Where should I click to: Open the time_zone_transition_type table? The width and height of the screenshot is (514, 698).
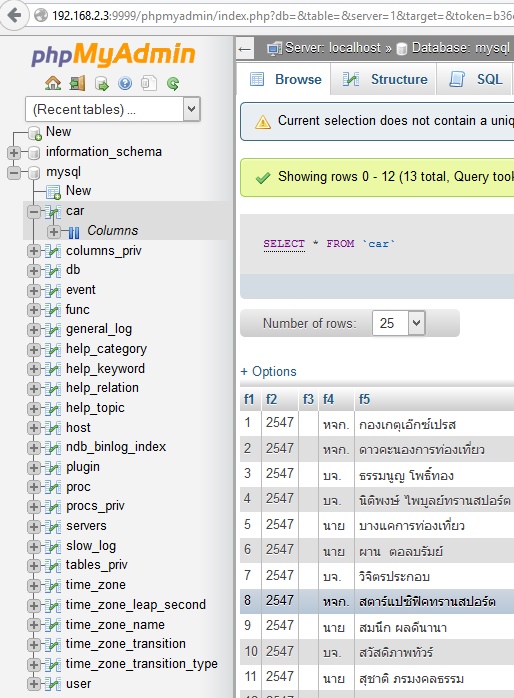point(142,664)
